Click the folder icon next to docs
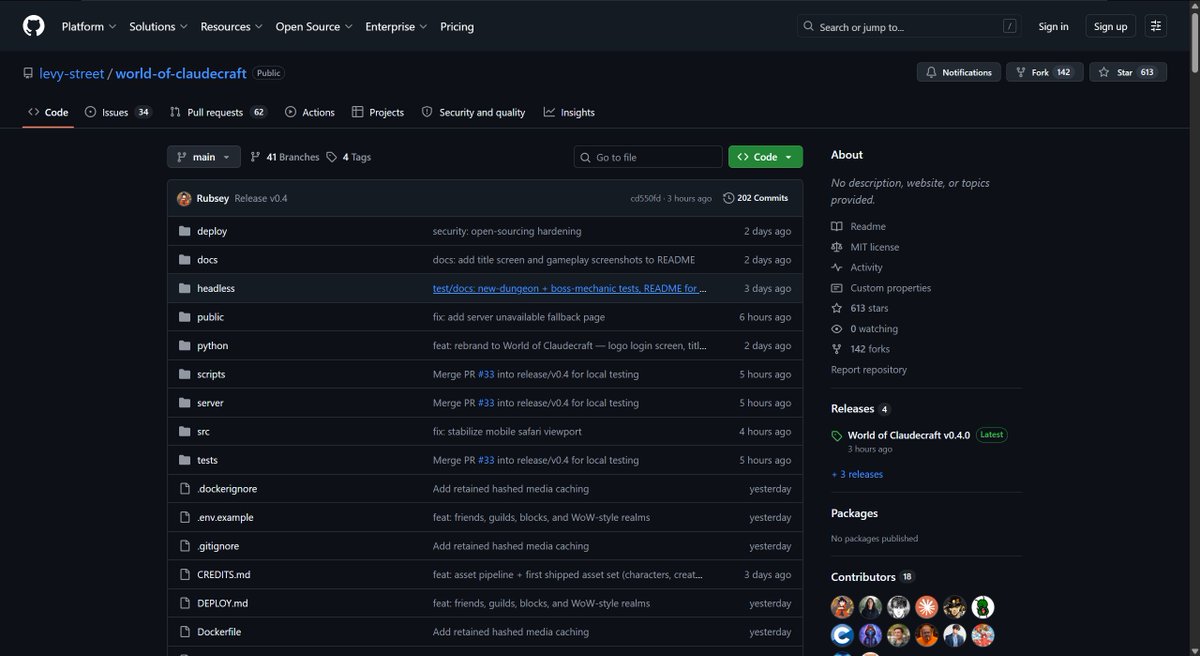The image size is (1200, 656). pos(184,260)
